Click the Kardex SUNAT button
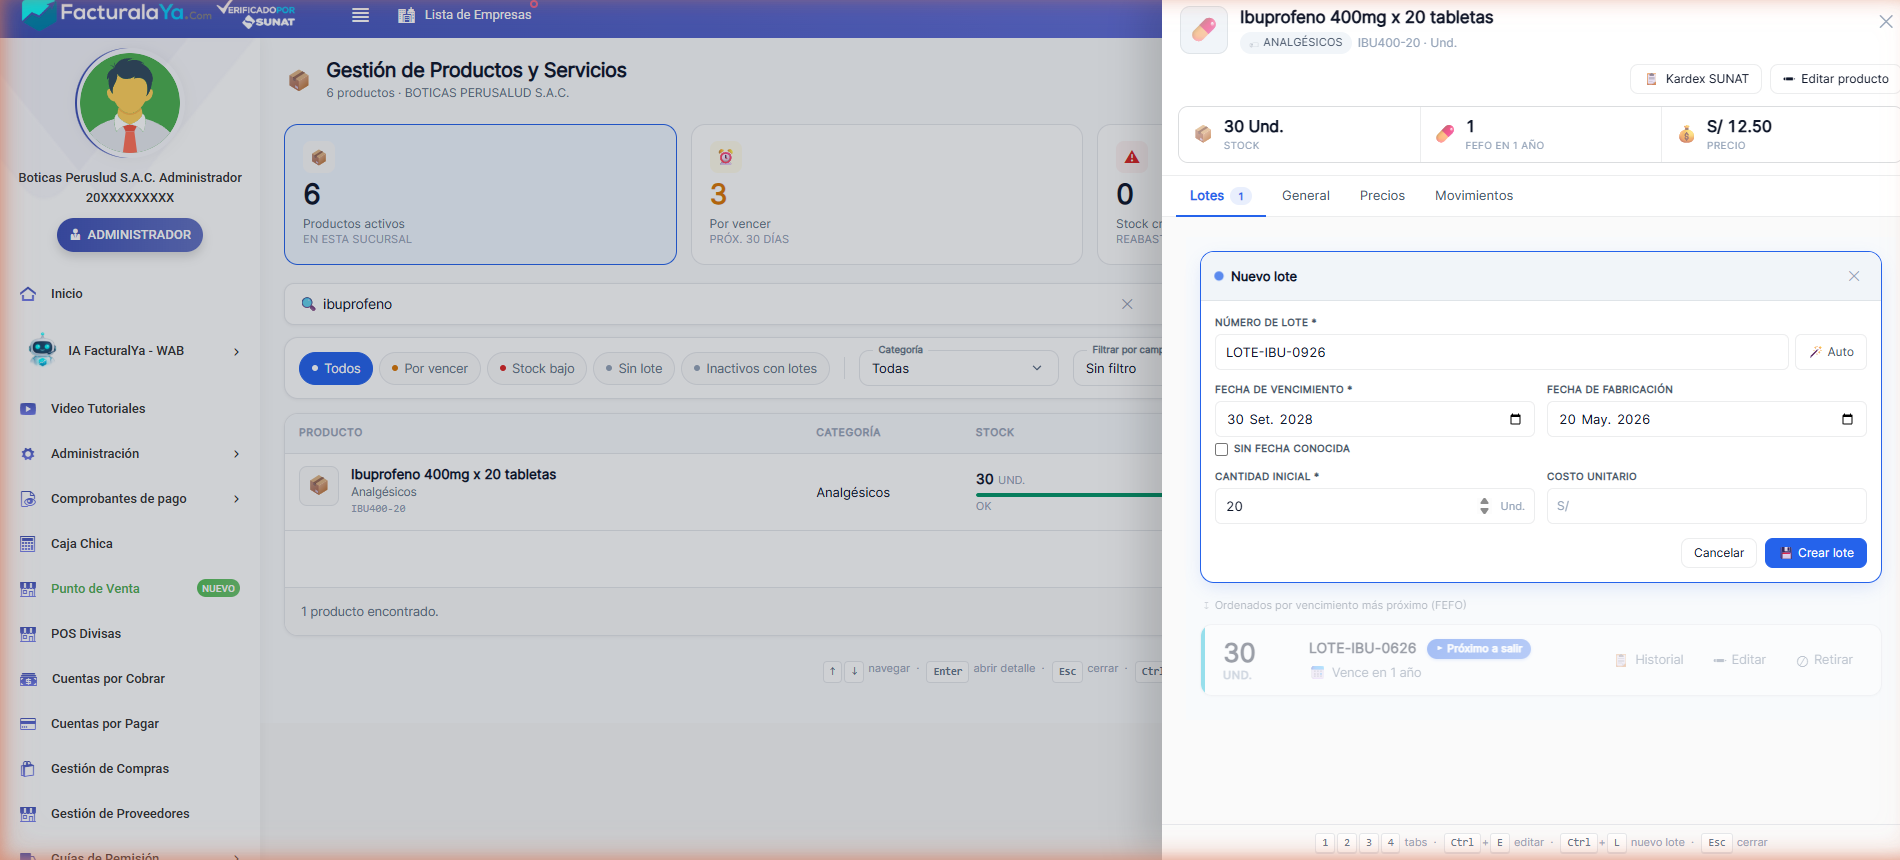The height and width of the screenshot is (860, 1900). (1696, 79)
